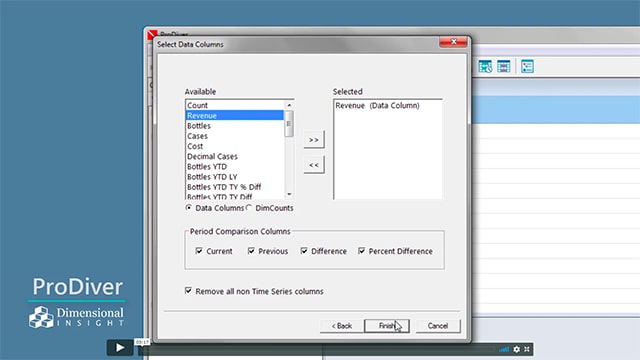Viewport: 640px width, 360px height.
Task: Select Bottles YTD in Available list
Action: click(x=235, y=167)
